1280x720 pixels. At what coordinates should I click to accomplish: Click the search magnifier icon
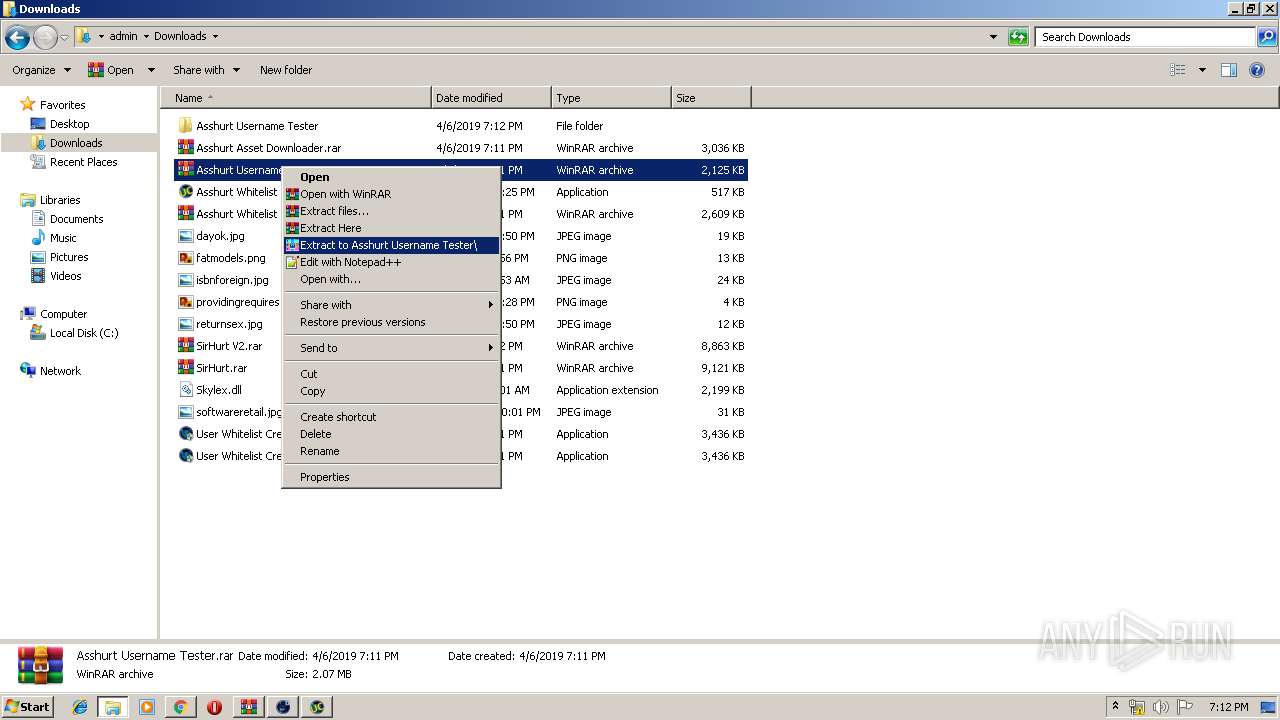(x=1267, y=37)
